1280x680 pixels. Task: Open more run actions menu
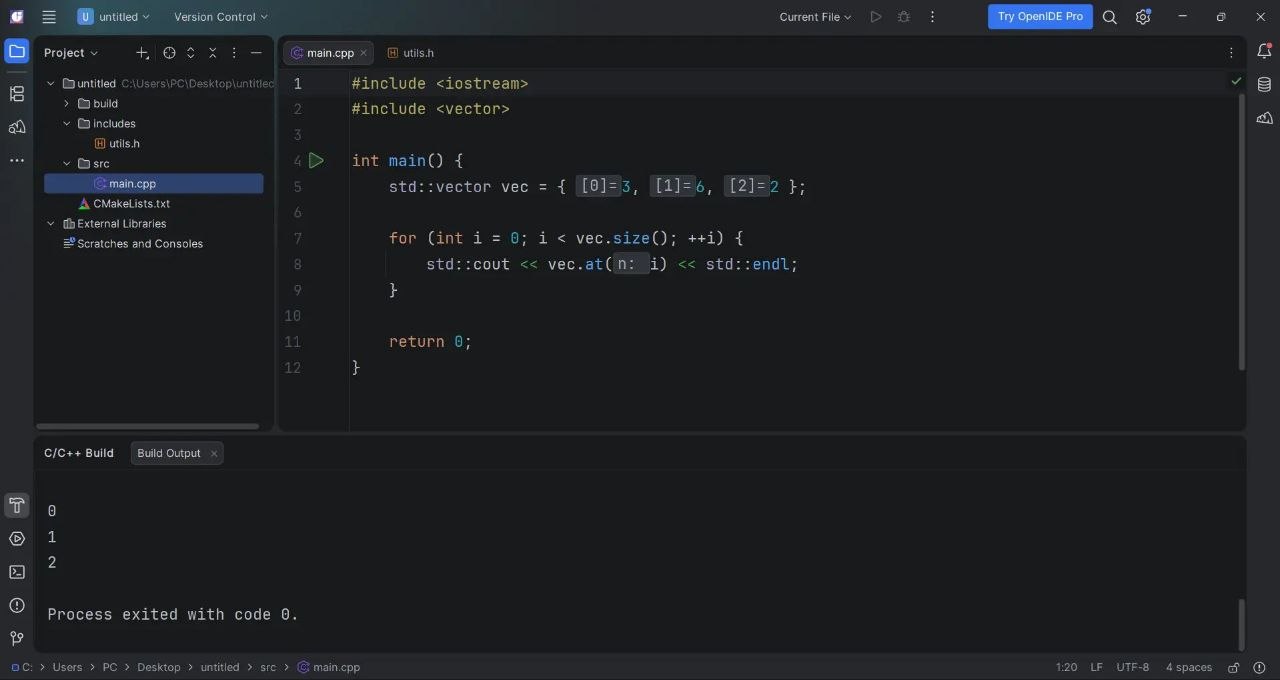933,17
